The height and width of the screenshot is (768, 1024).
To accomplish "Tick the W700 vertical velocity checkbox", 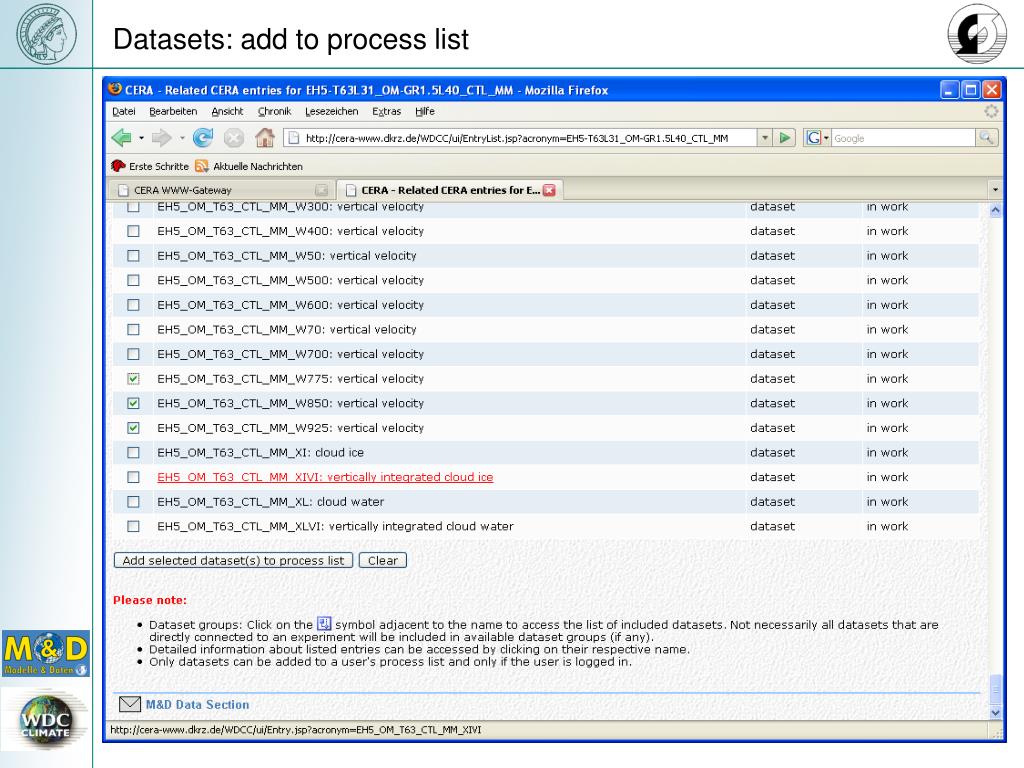I will coord(133,354).
